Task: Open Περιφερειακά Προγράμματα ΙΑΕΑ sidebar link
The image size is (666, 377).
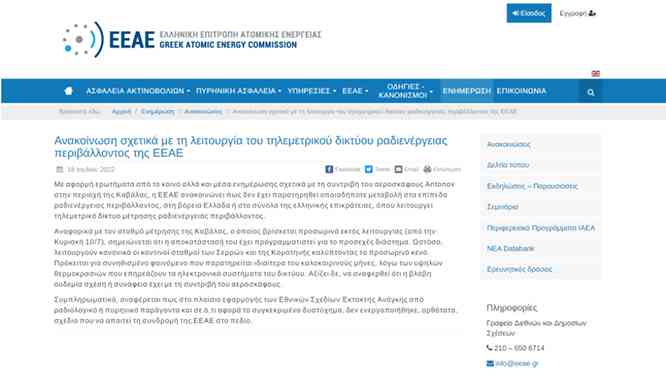Action: (x=541, y=228)
